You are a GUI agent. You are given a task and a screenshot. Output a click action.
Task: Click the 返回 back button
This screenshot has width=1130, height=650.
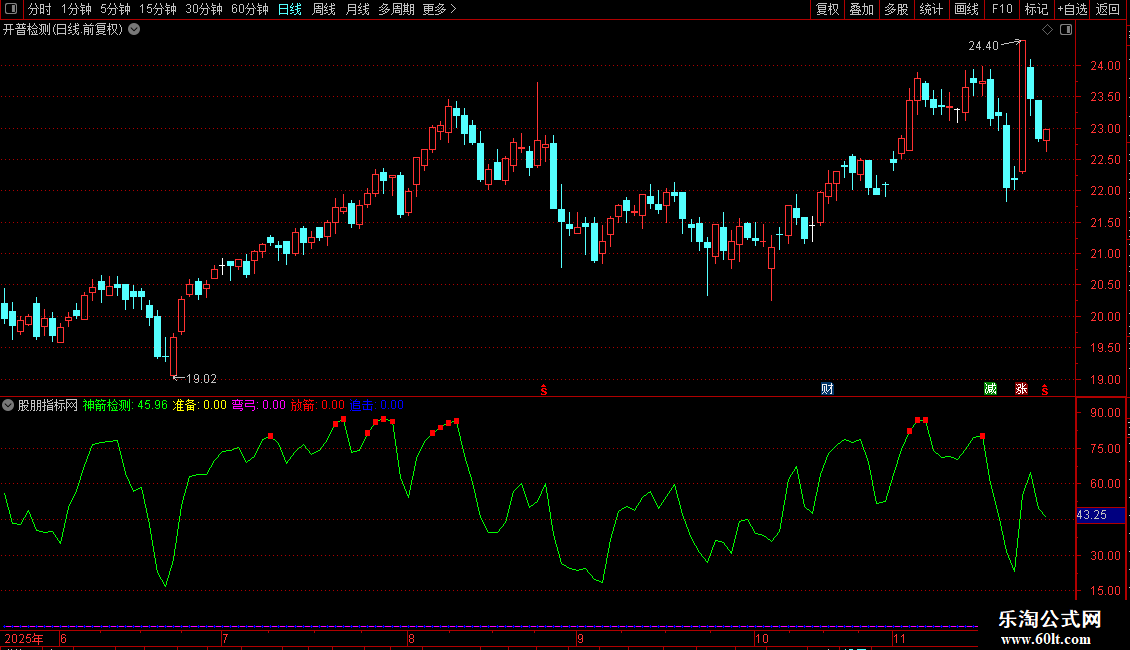click(x=1108, y=9)
